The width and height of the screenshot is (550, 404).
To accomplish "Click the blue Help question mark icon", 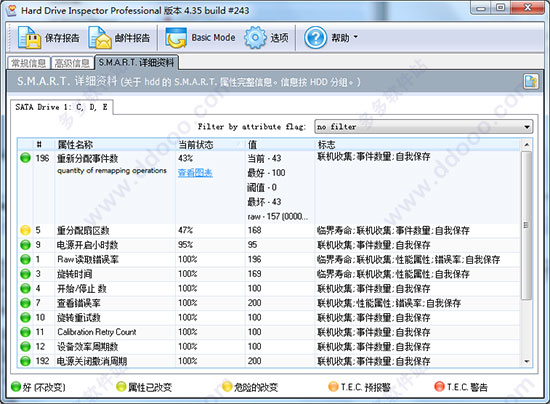I will click(x=315, y=38).
